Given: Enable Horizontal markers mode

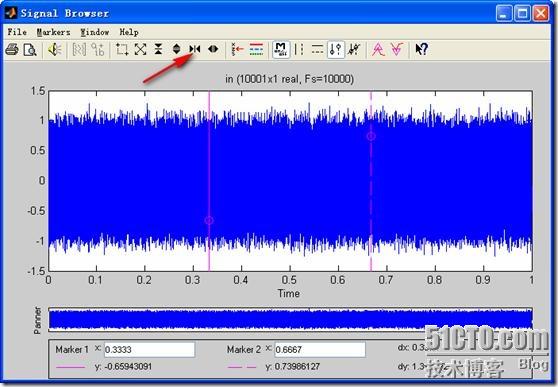Looking at the screenshot, I should (x=317, y=49).
